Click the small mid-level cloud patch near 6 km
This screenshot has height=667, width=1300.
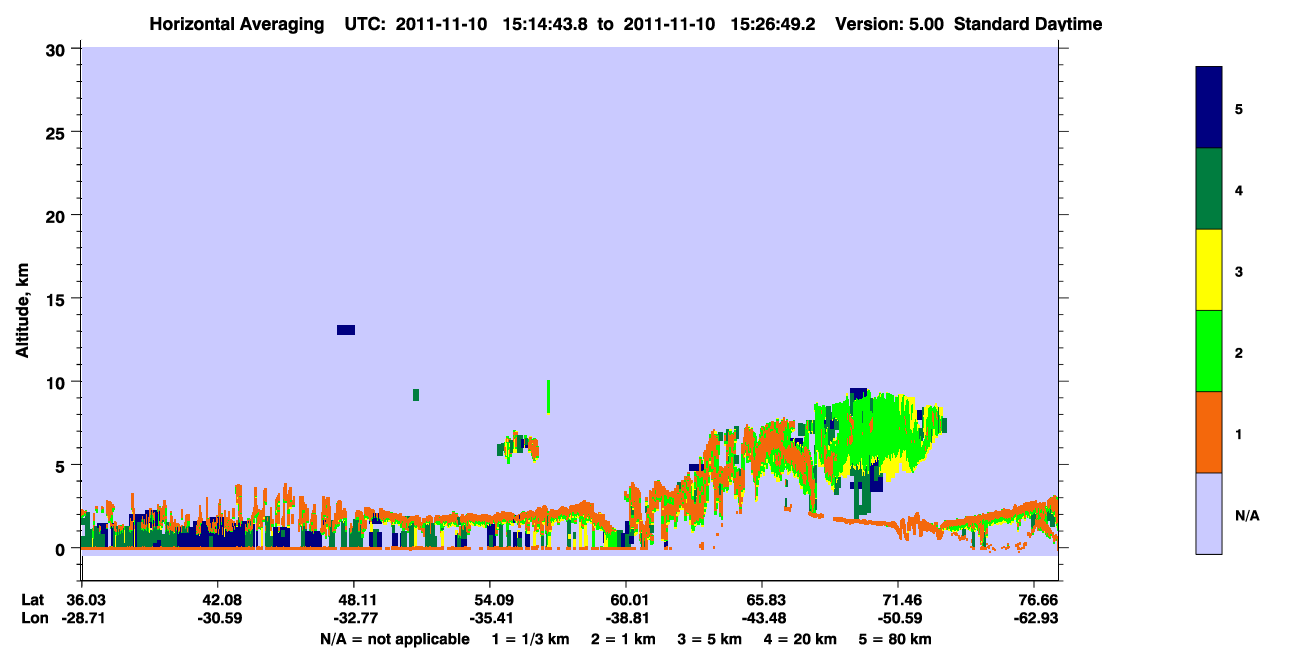[x=519, y=446]
